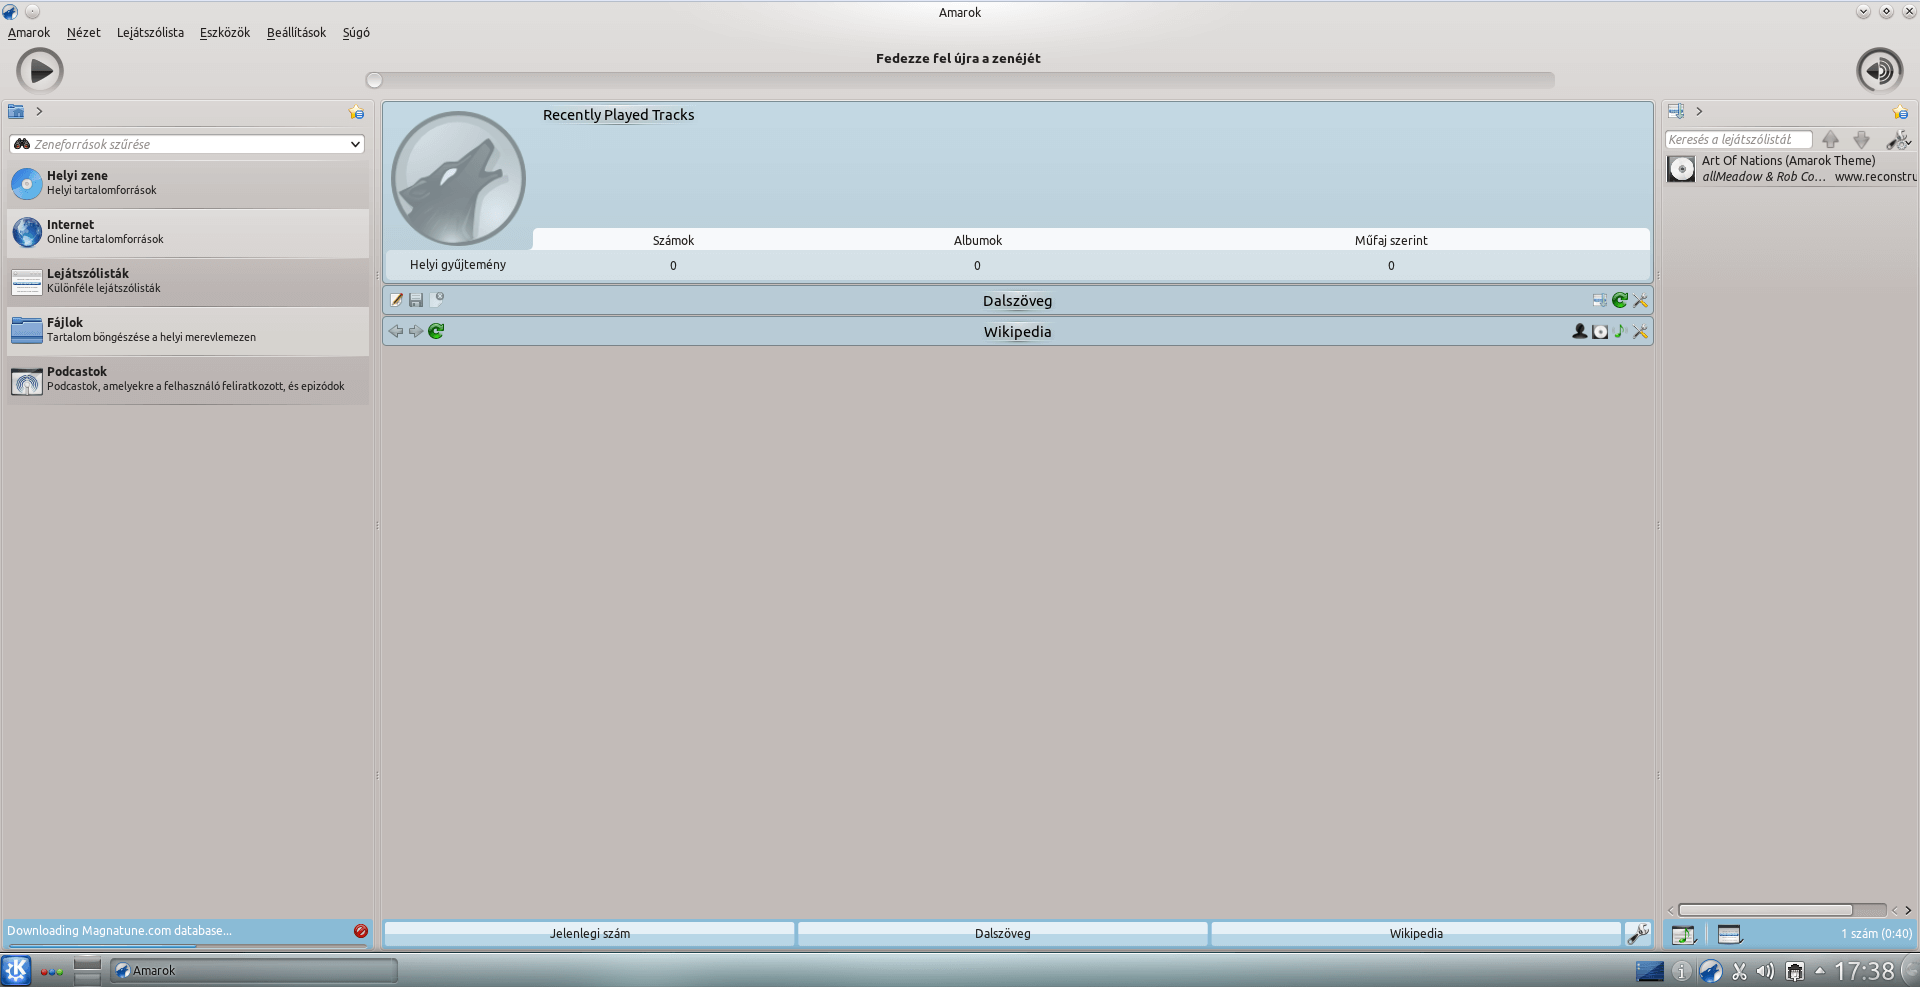
Task: Open the Podcastok section via its antenna icon
Action: (26, 381)
